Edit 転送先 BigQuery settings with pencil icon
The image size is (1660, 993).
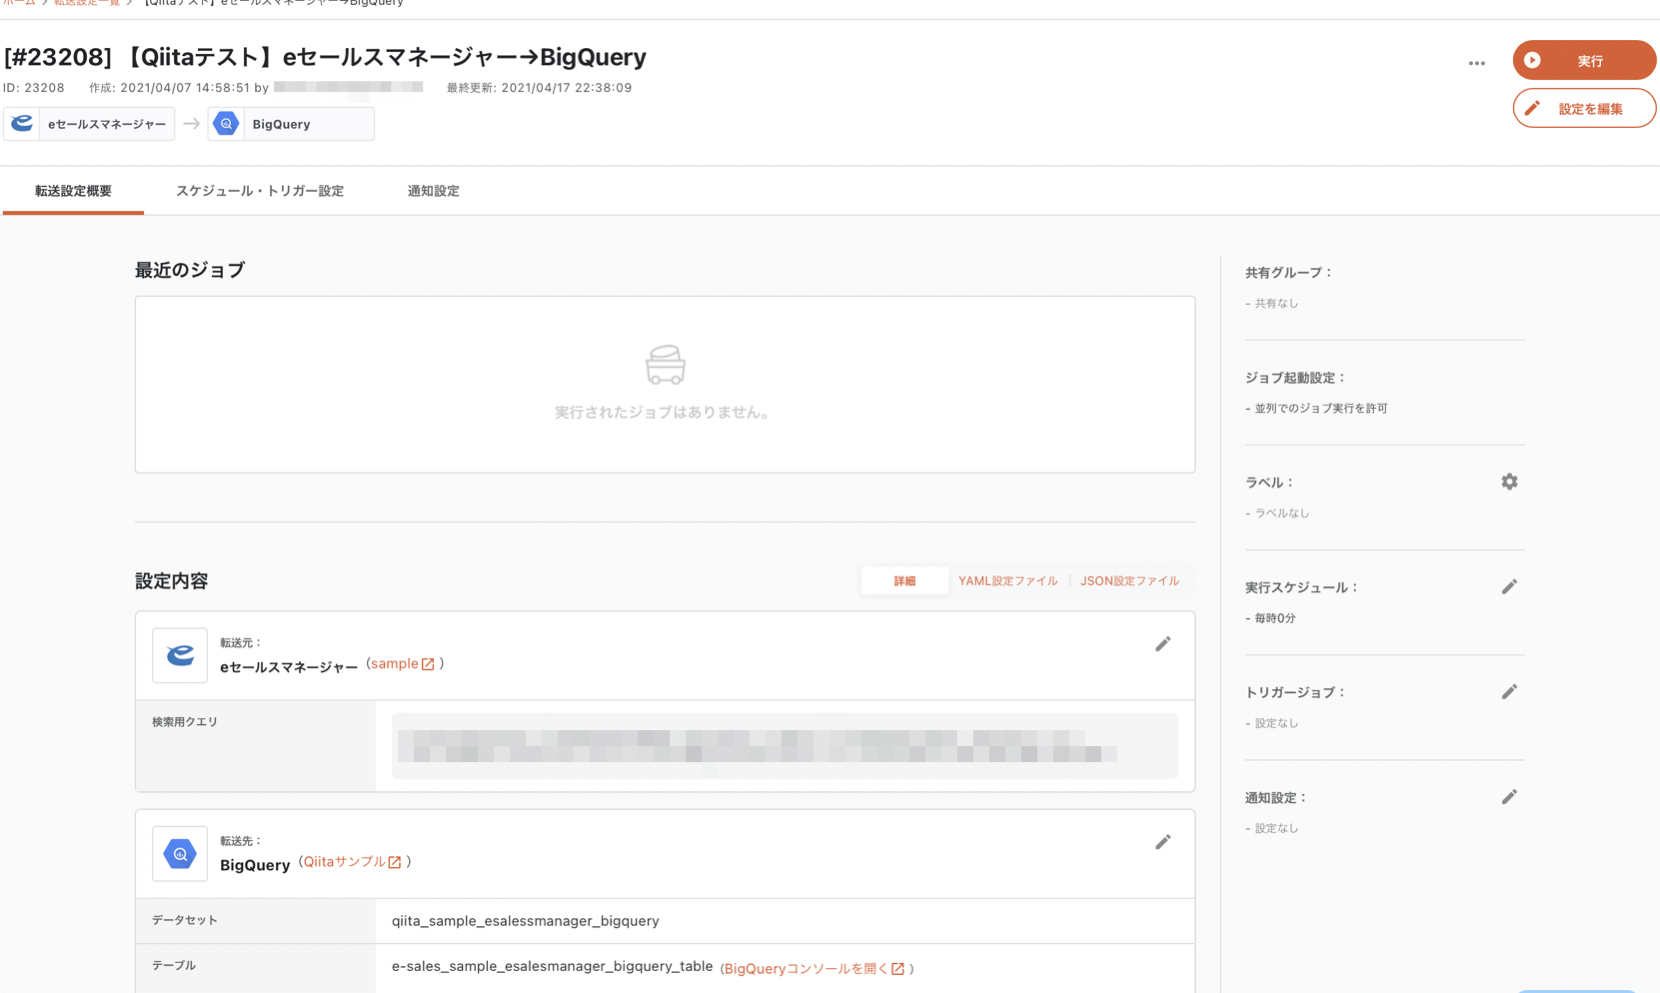click(x=1162, y=842)
